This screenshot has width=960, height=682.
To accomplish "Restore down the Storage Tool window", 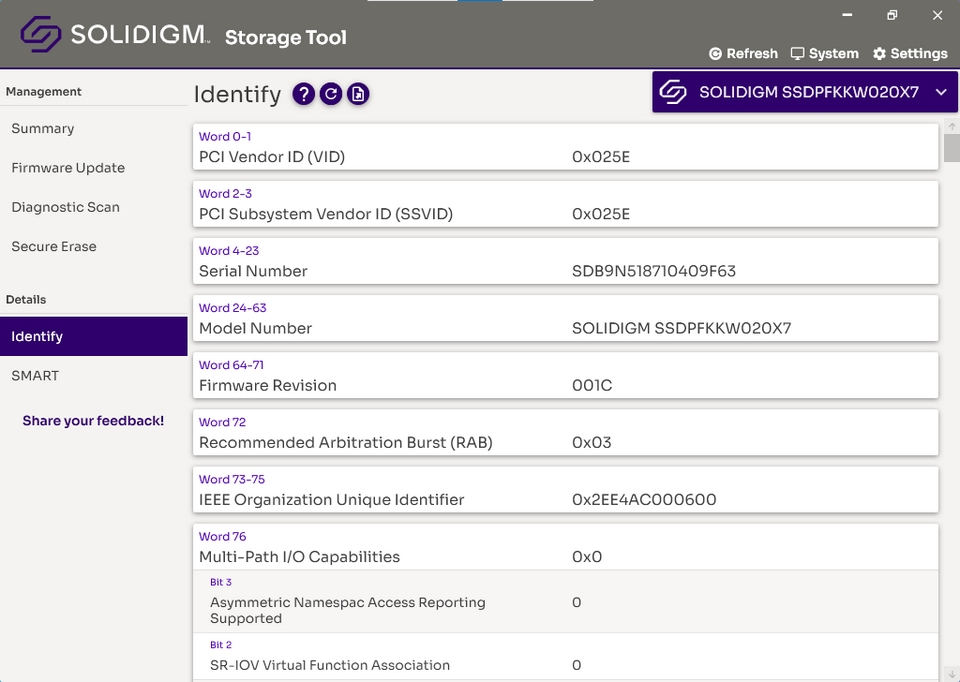I will click(892, 15).
